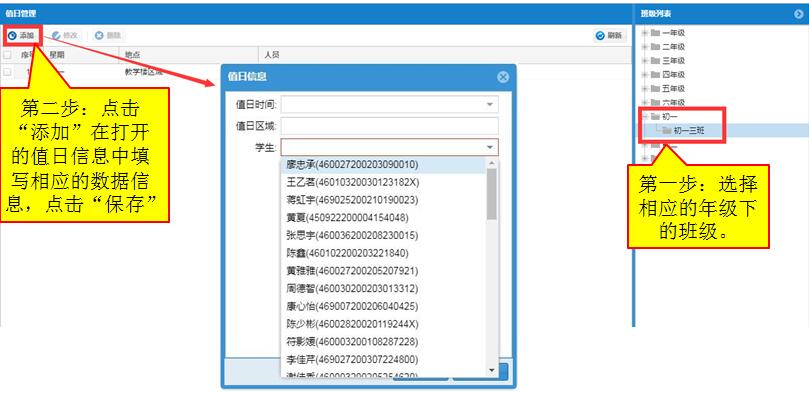Select the 三年级 folder
809x393 pixels.
(668, 61)
